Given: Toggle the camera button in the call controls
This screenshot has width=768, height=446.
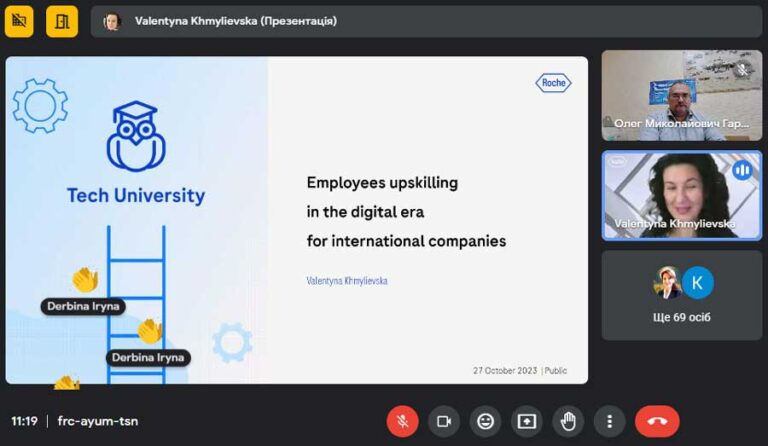Looking at the screenshot, I should pos(444,421).
